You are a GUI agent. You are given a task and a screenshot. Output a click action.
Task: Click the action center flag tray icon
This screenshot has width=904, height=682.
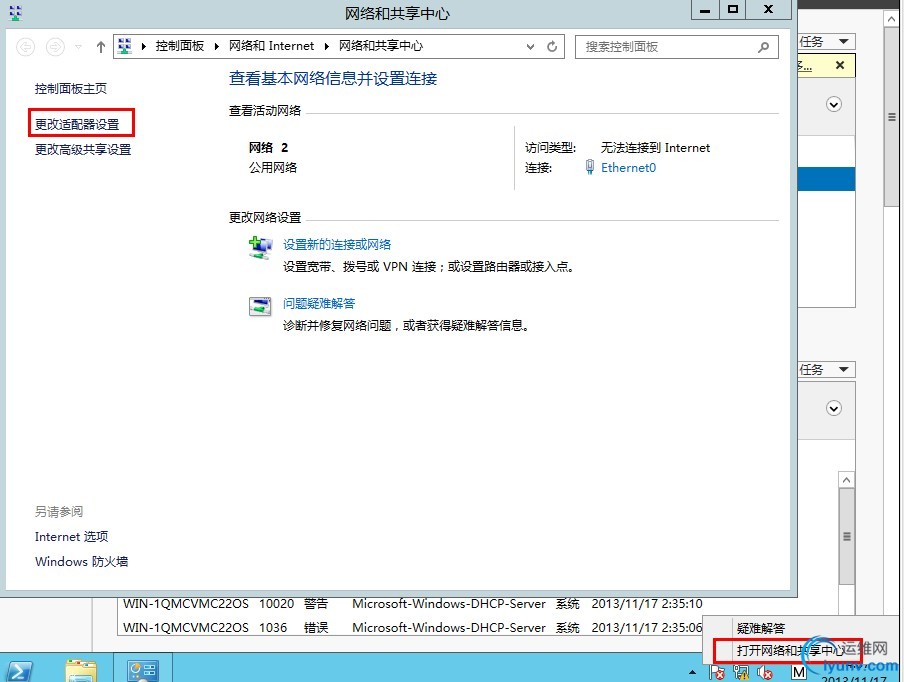pos(717,673)
